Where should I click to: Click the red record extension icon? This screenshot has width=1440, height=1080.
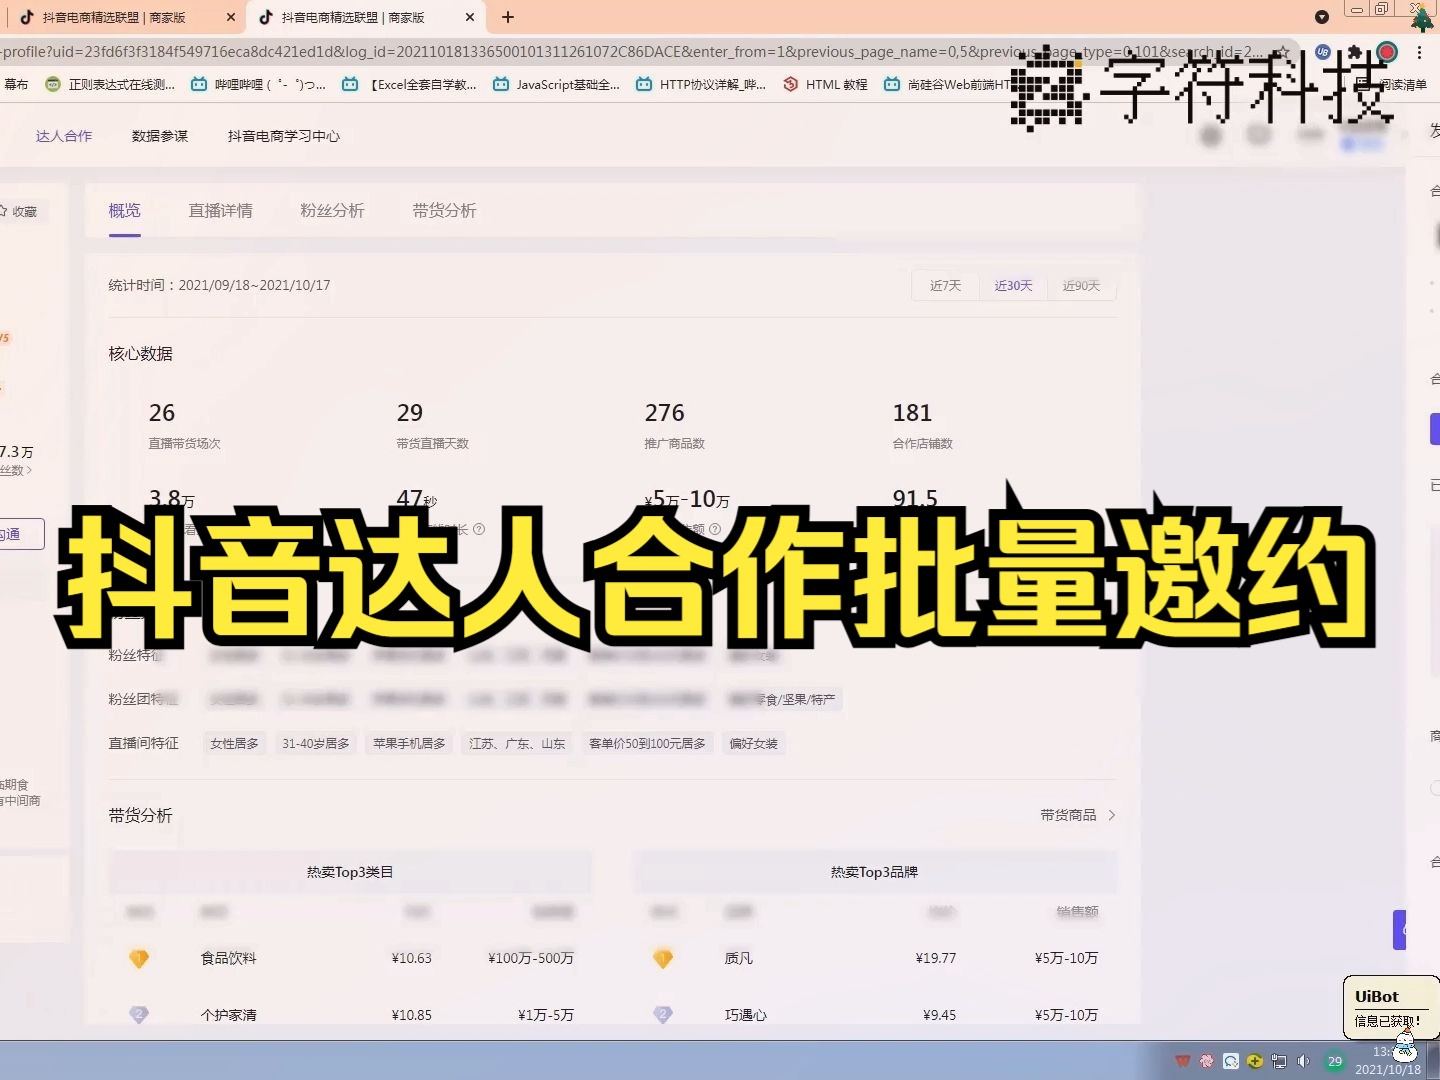[x=1387, y=52]
